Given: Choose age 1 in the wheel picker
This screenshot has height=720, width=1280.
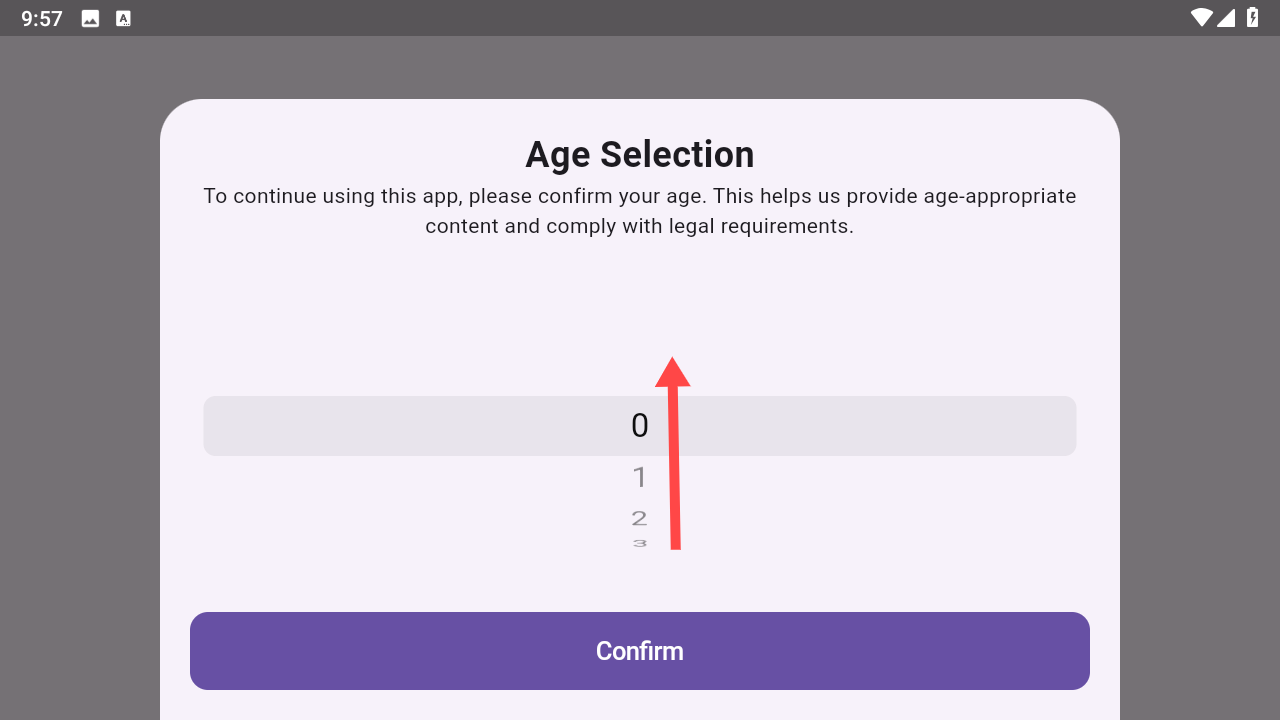Looking at the screenshot, I should tap(640, 478).
